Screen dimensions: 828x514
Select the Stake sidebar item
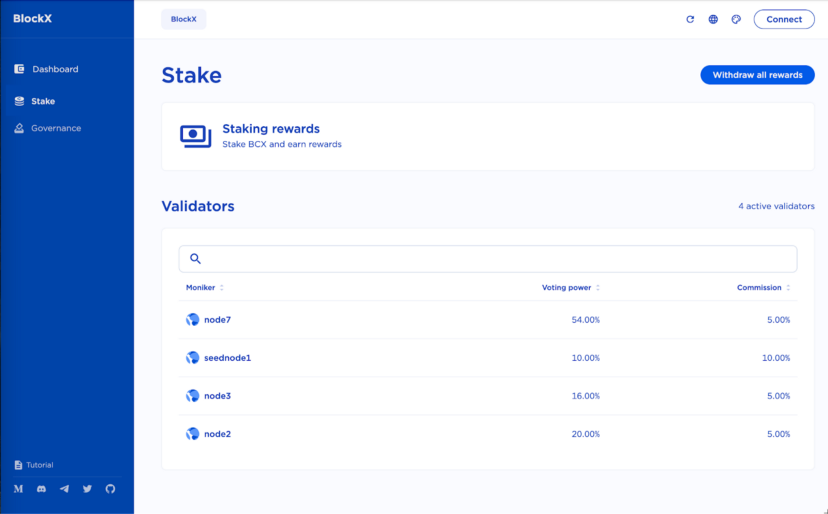tap(43, 101)
